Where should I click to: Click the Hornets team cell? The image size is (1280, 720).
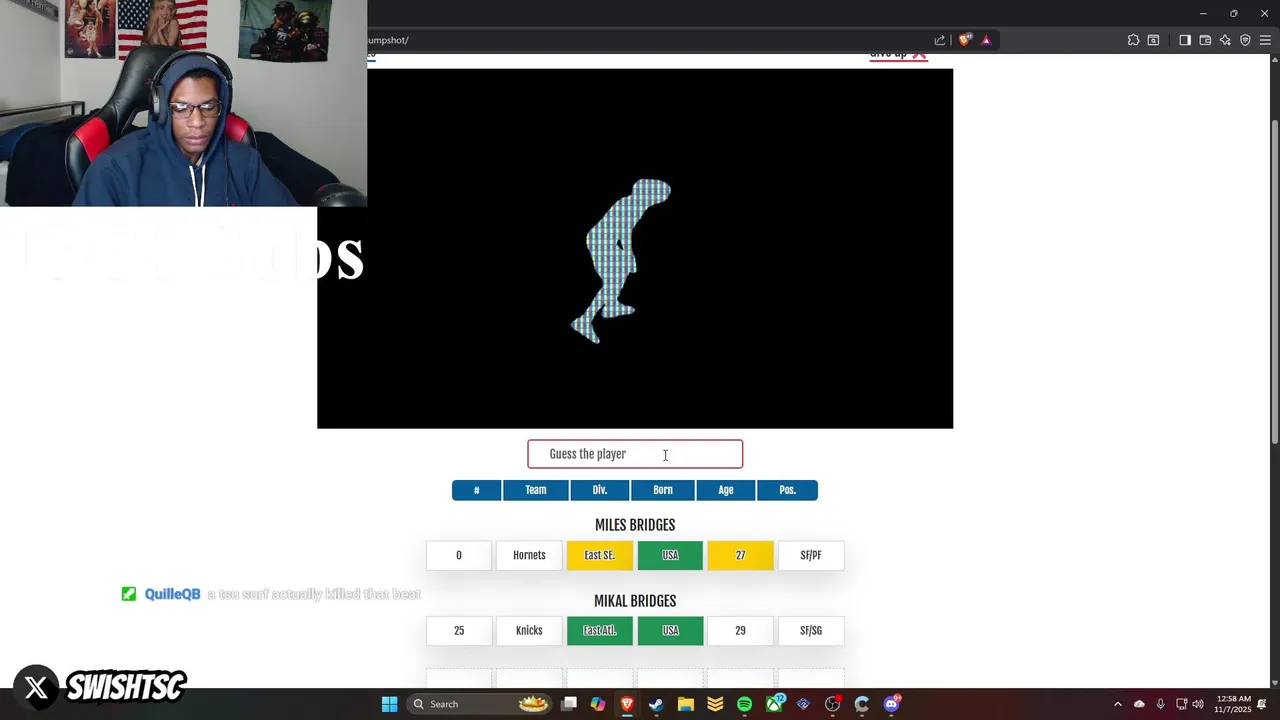coord(529,555)
